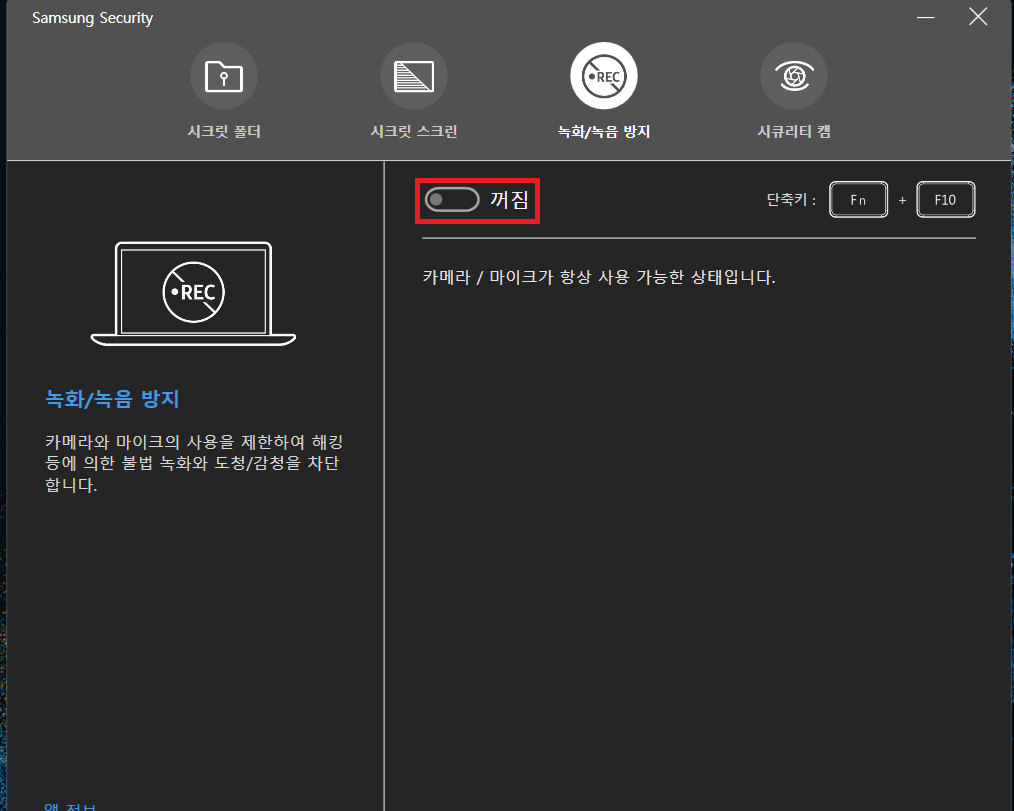
Task: Minimize the Samsung Security window
Action: coord(925,17)
